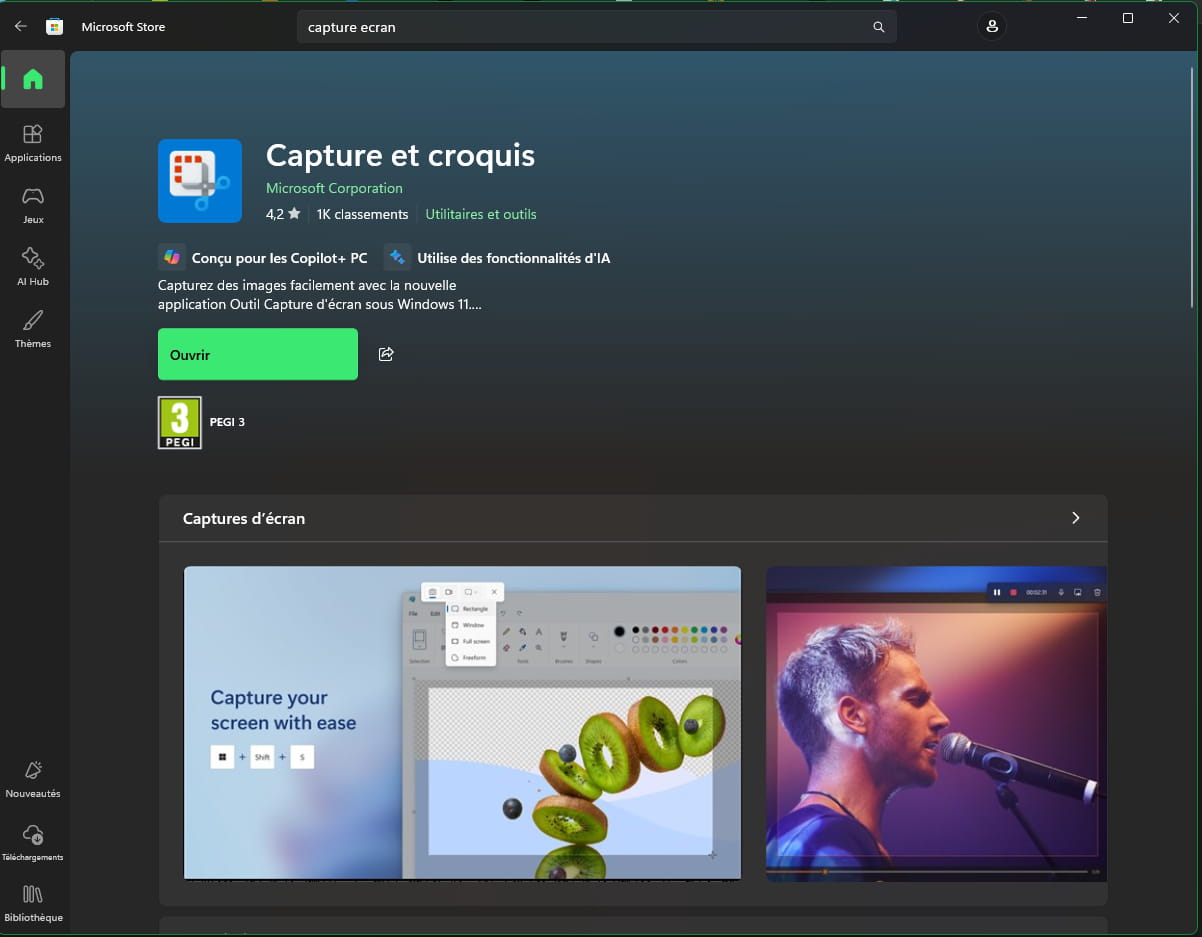The image size is (1202, 937).
Task: Click the search field containing capture ecran
Action: (596, 27)
